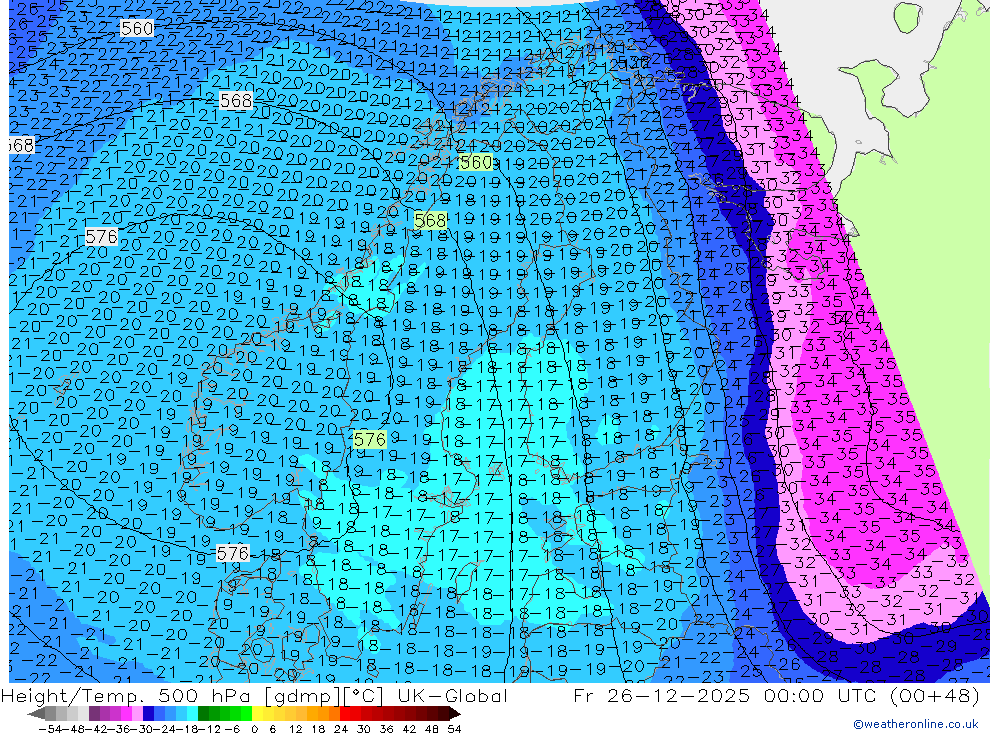Click the '[gdmp]' unit label
Image resolution: width=1000 pixels, height=733 pixels.
[302, 696]
